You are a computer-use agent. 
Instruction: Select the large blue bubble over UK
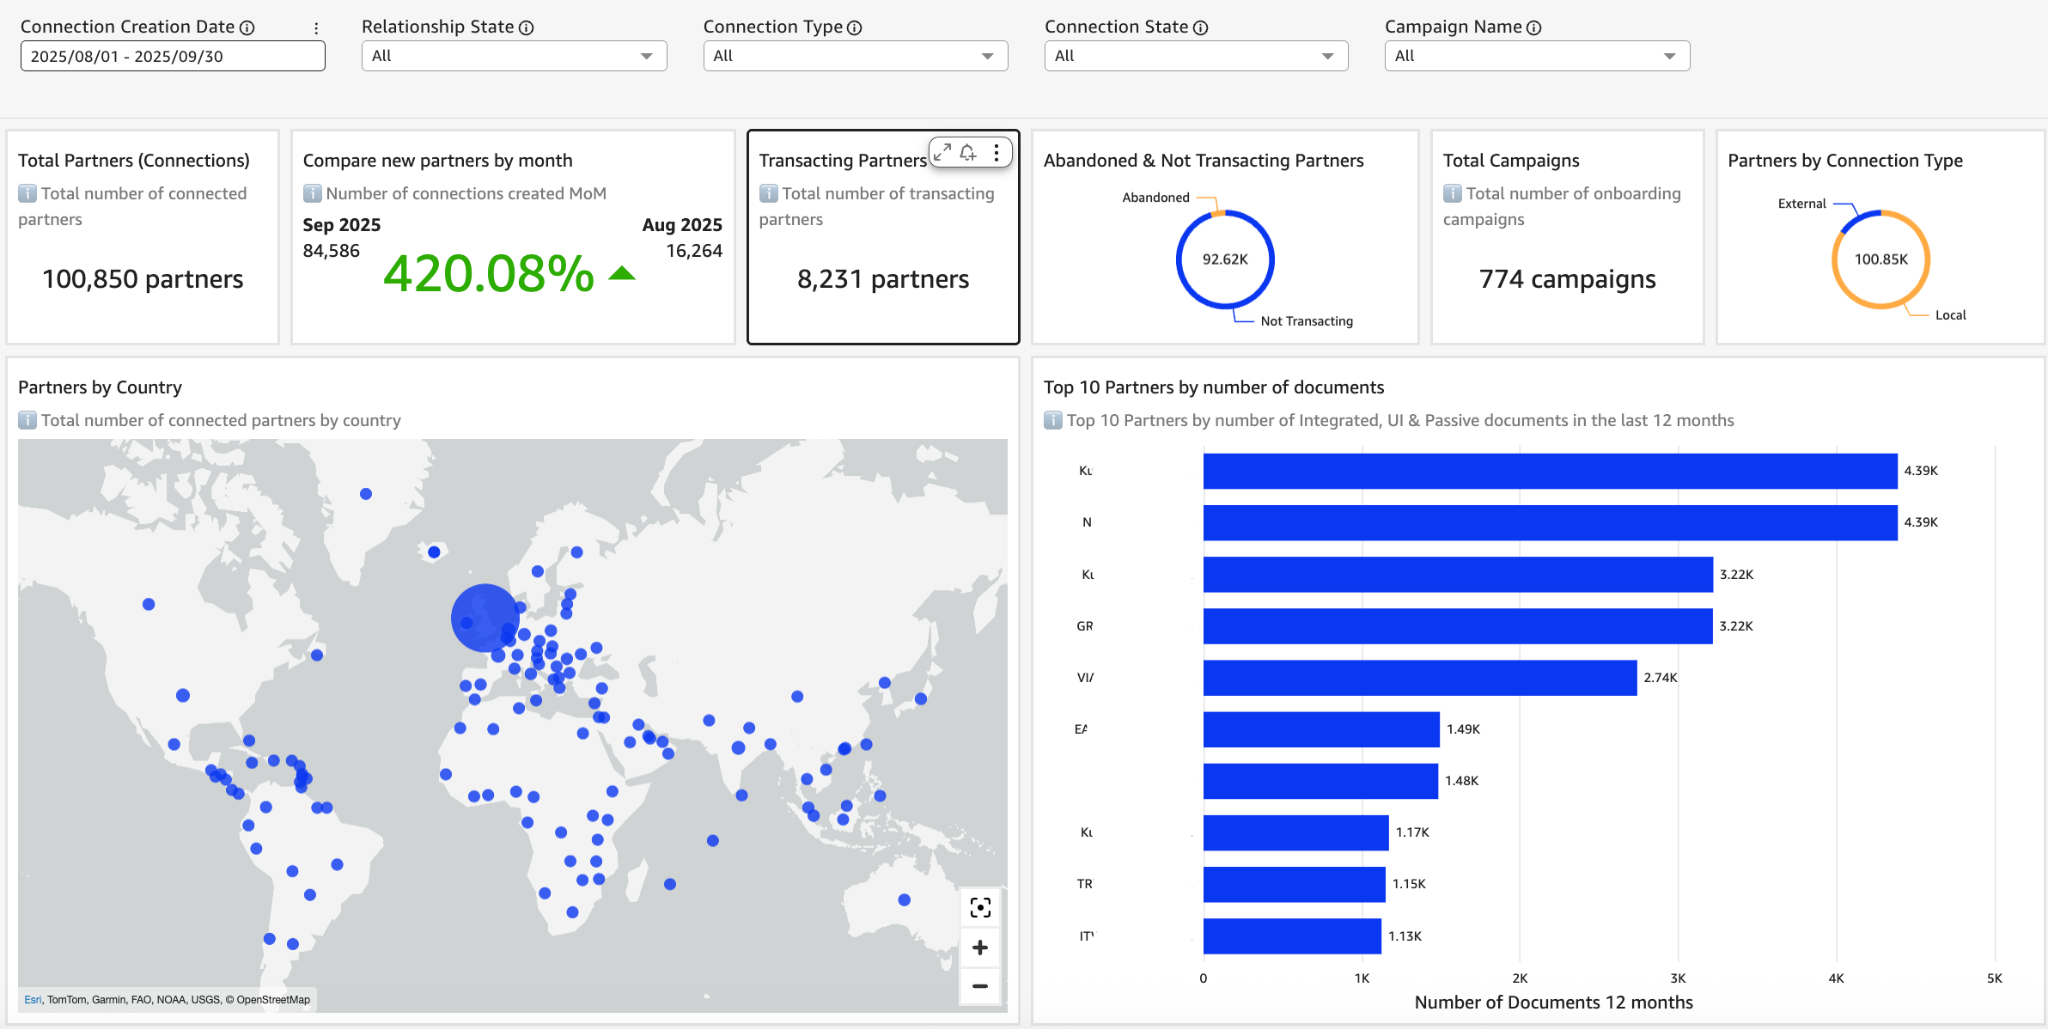484,617
